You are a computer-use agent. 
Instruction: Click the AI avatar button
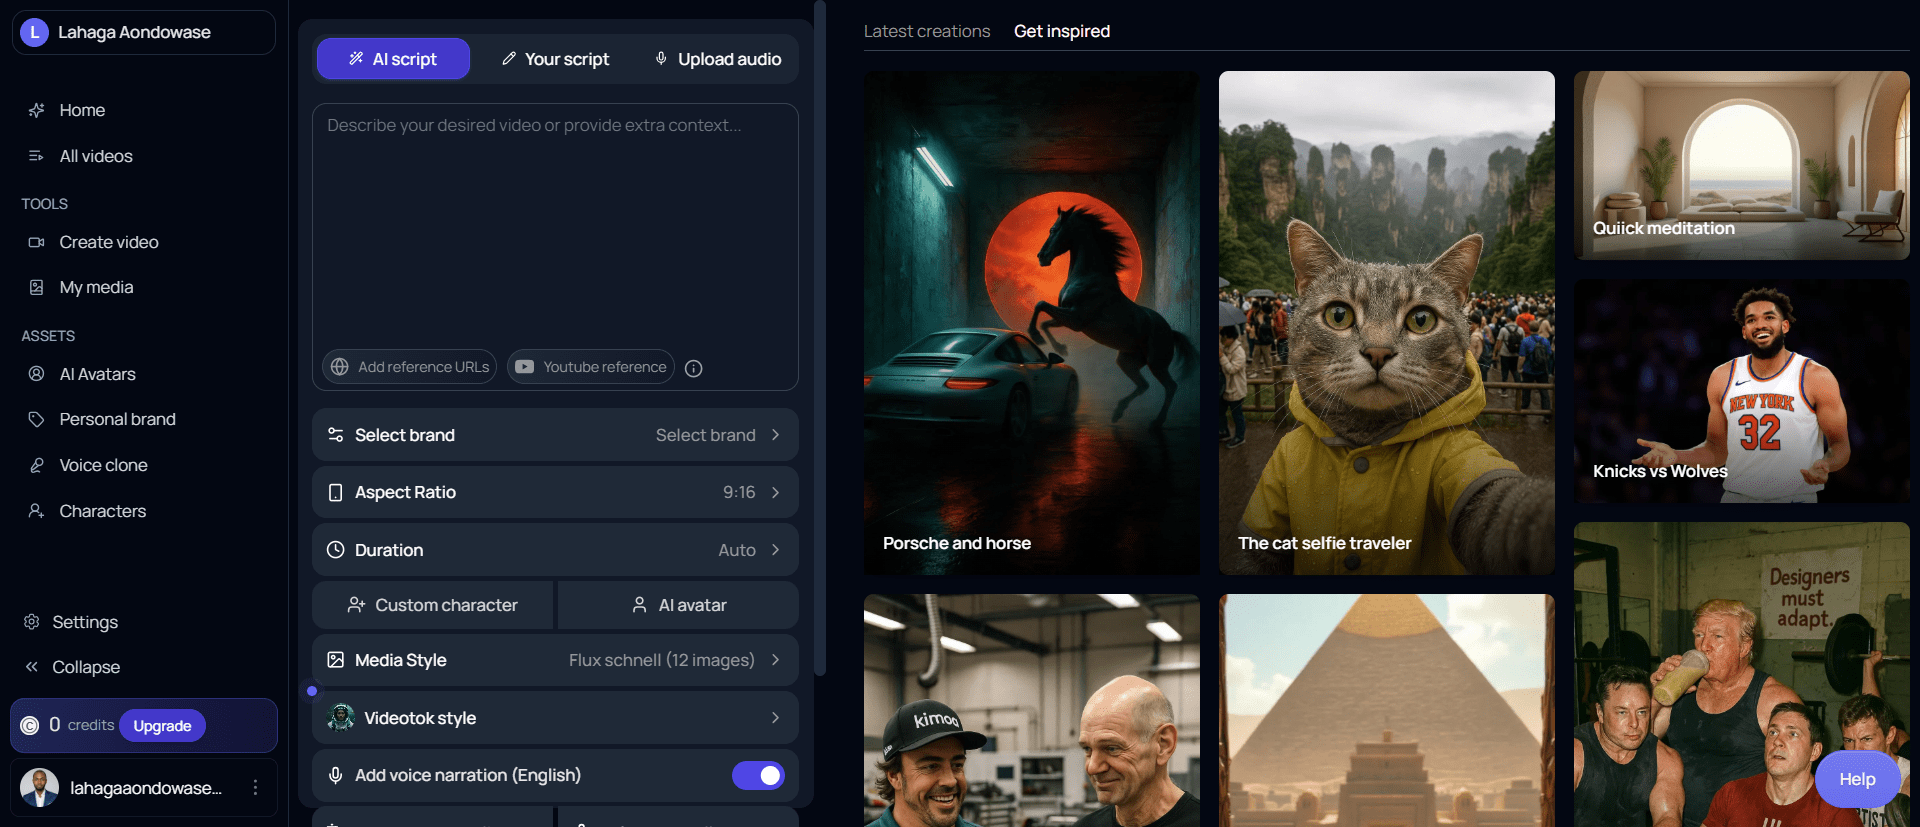[x=678, y=605]
